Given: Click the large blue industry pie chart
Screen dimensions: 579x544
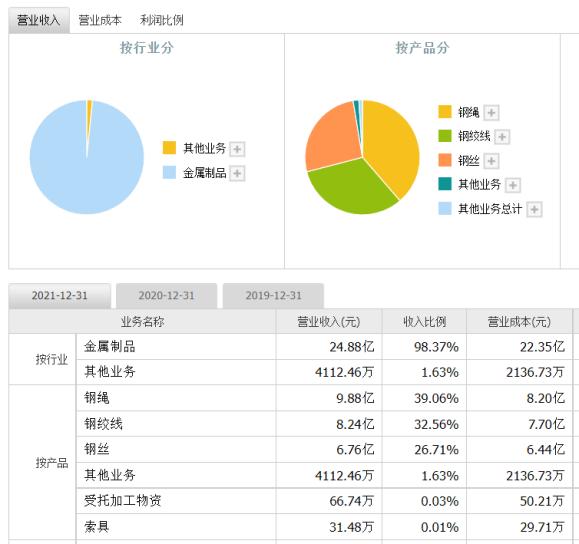Looking at the screenshot, I should point(87,157).
